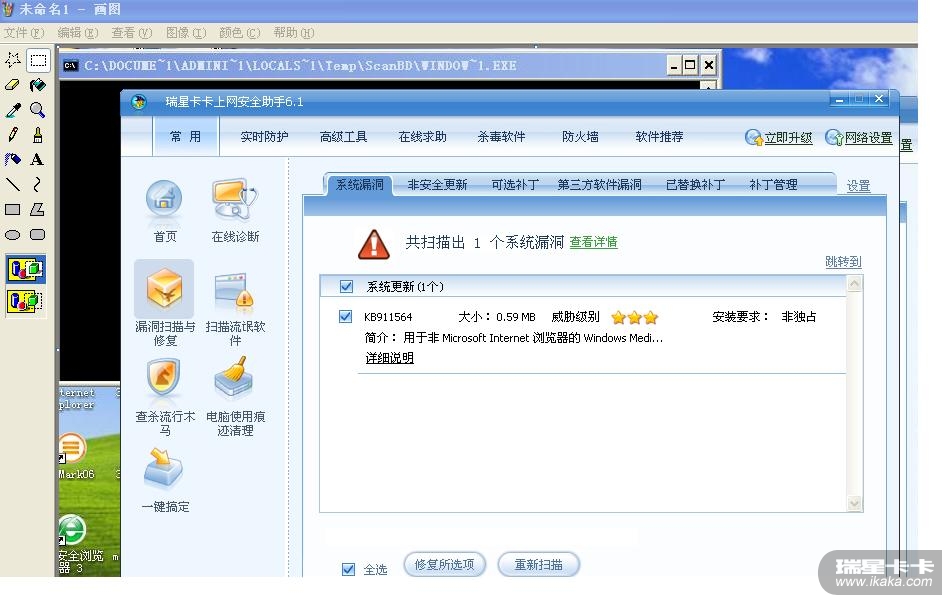Select the Airbrush tool in Paint
This screenshot has width=952, height=602.
(x=13, y=160)
